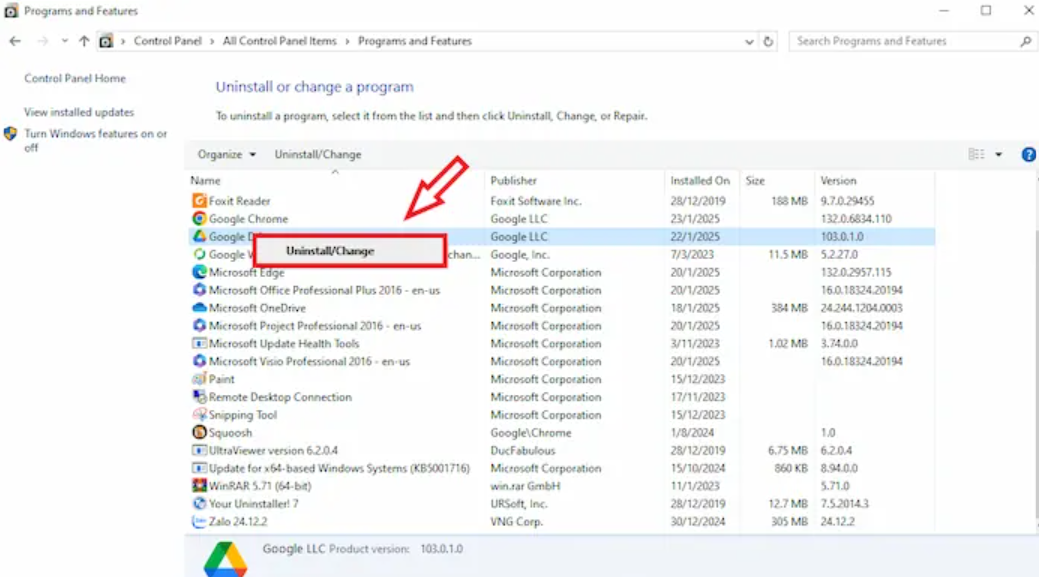The height and width of the screenshot is (577, 1039).
Task: Select the Zalo 24.12.2 entry name
Action: pyautogui.click(x=238, y=522)
